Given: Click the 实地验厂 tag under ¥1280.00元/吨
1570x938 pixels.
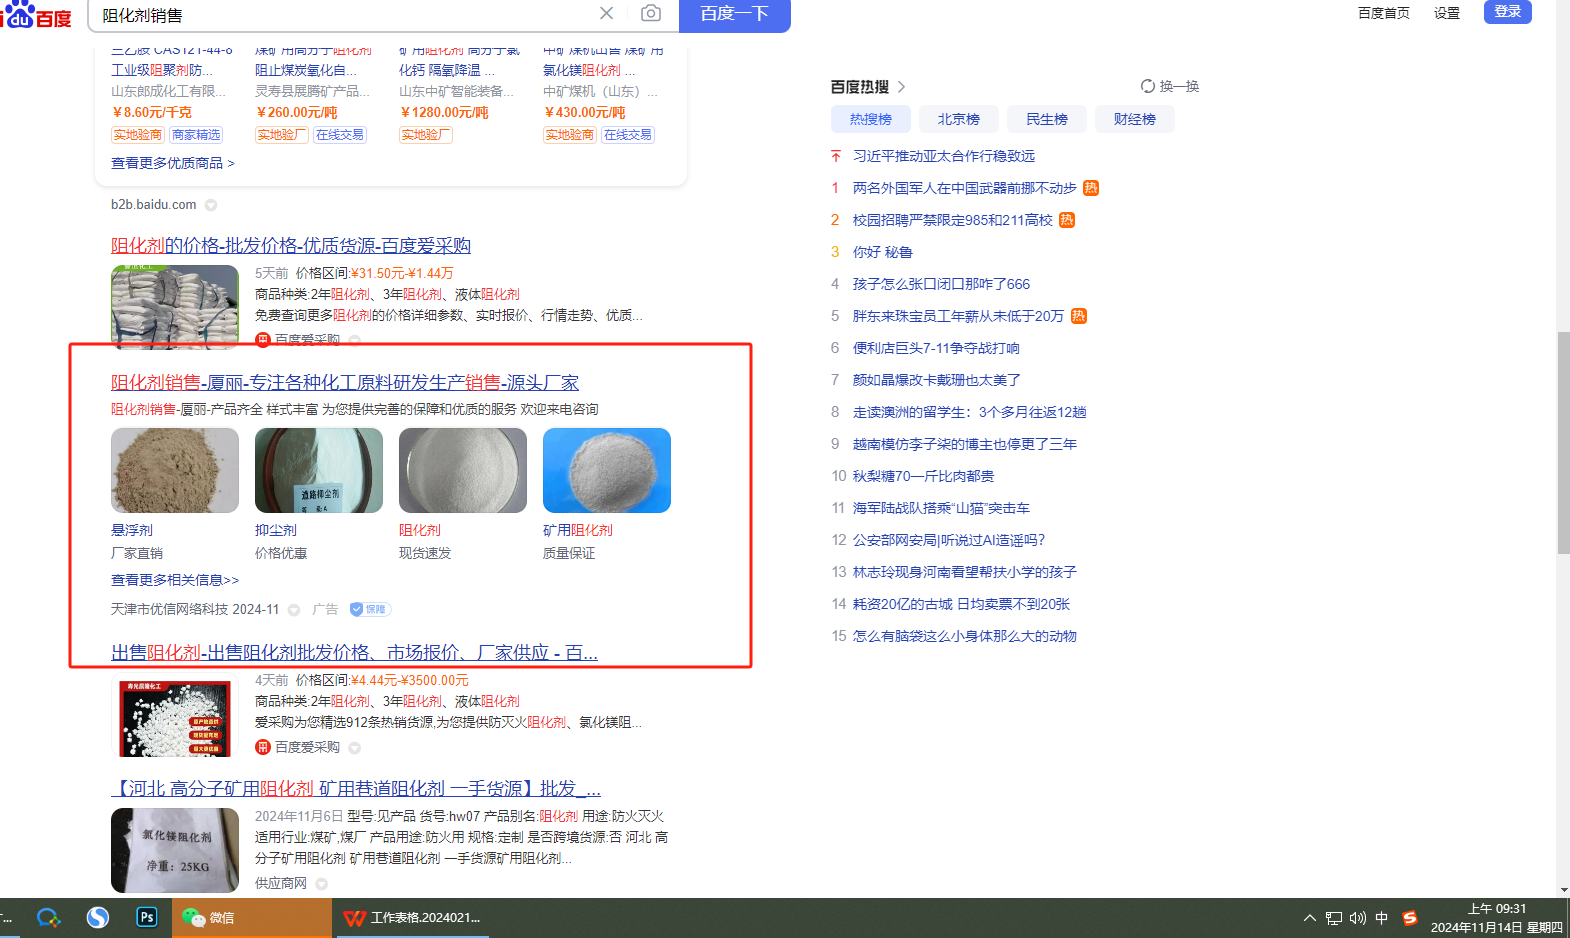Looking at the screenshot, I should [426, 135].
